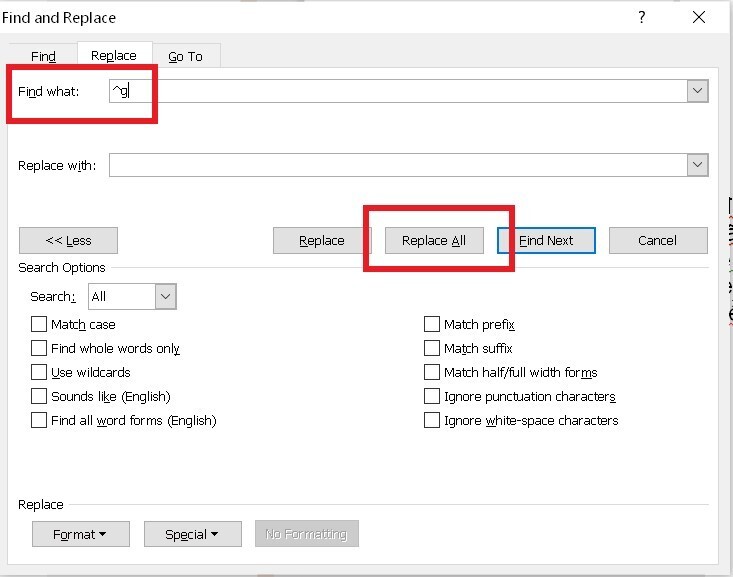This screenshot has height=577, width=733.
Task: Enable Ignore punctuation characters option
Action: 431,396
